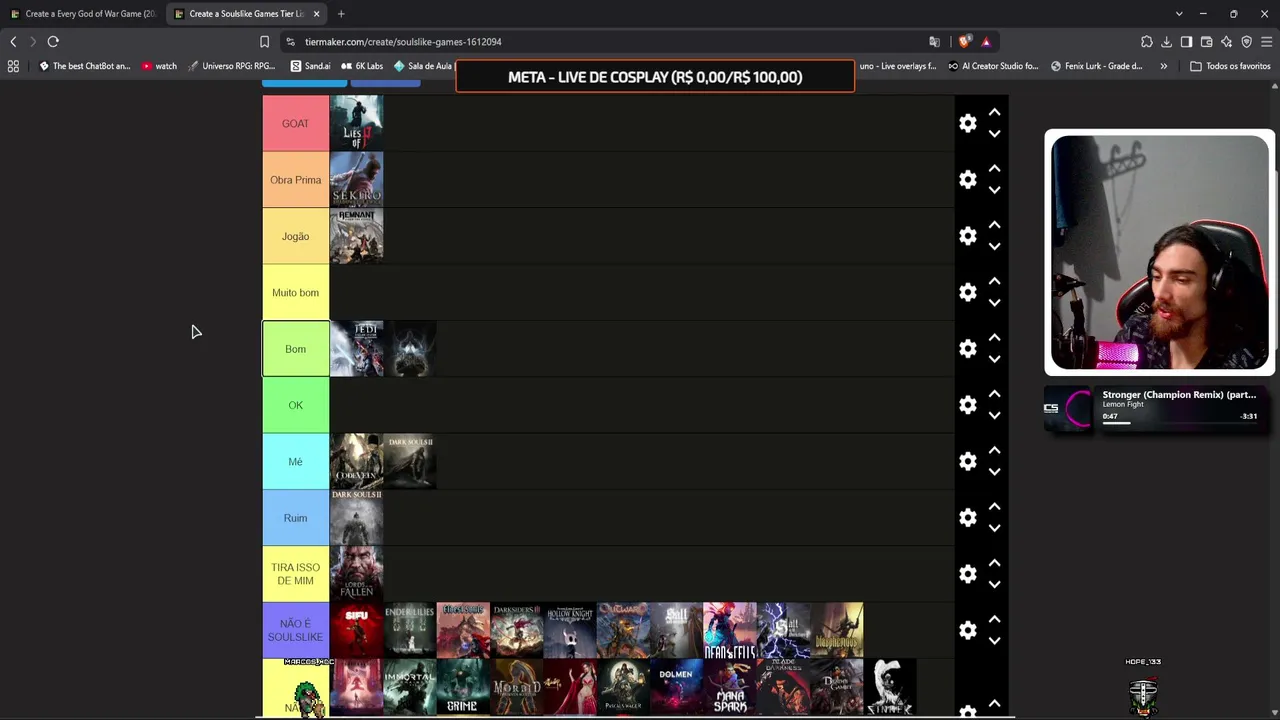Screen dimensions: 1280x720
Task: Go back in browser history
Action: pyautogui.click(x=13, y=42)
